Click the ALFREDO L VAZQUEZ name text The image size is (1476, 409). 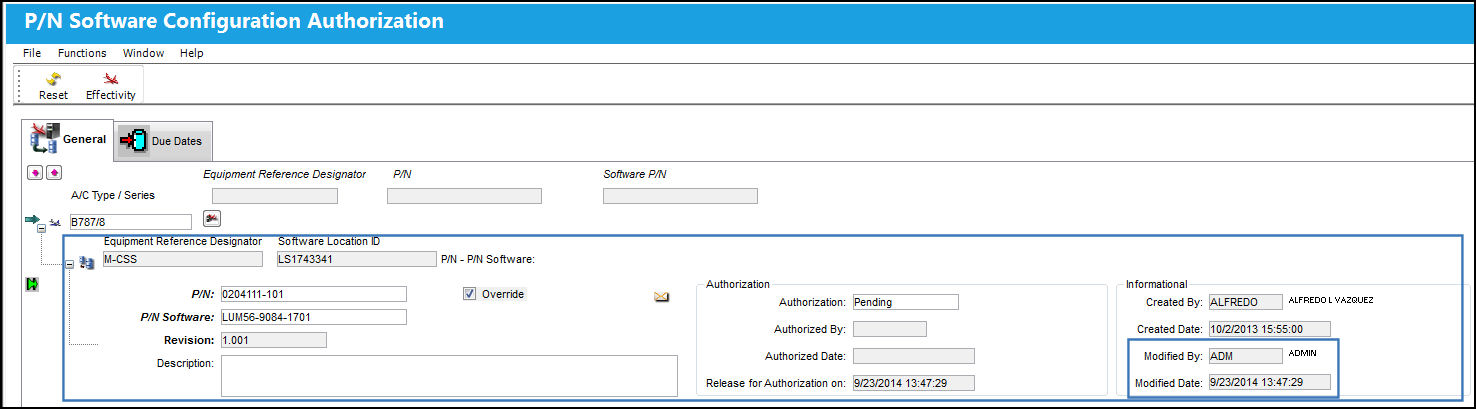(x=1331, y=300)
